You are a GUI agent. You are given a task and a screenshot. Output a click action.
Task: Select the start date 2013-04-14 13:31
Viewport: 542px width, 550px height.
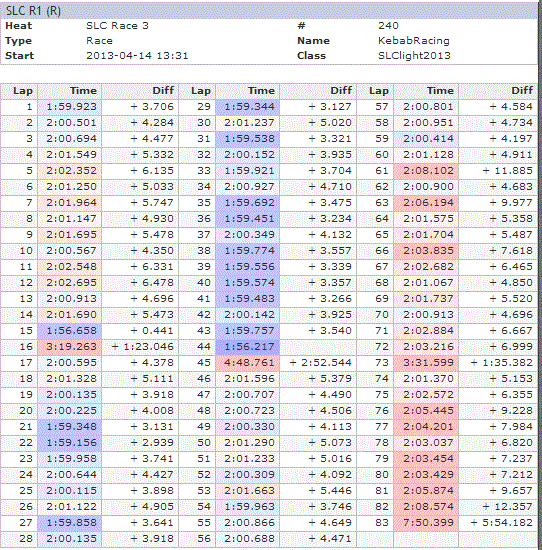point(137,56)
